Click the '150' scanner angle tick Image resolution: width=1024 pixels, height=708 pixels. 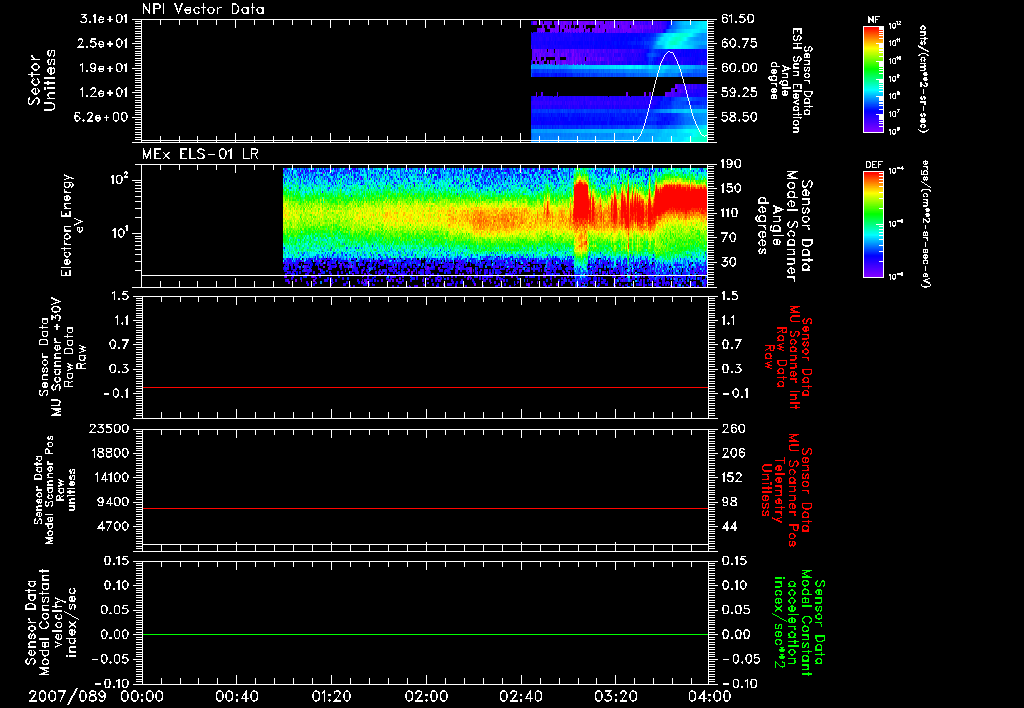(x=731, y=189)
